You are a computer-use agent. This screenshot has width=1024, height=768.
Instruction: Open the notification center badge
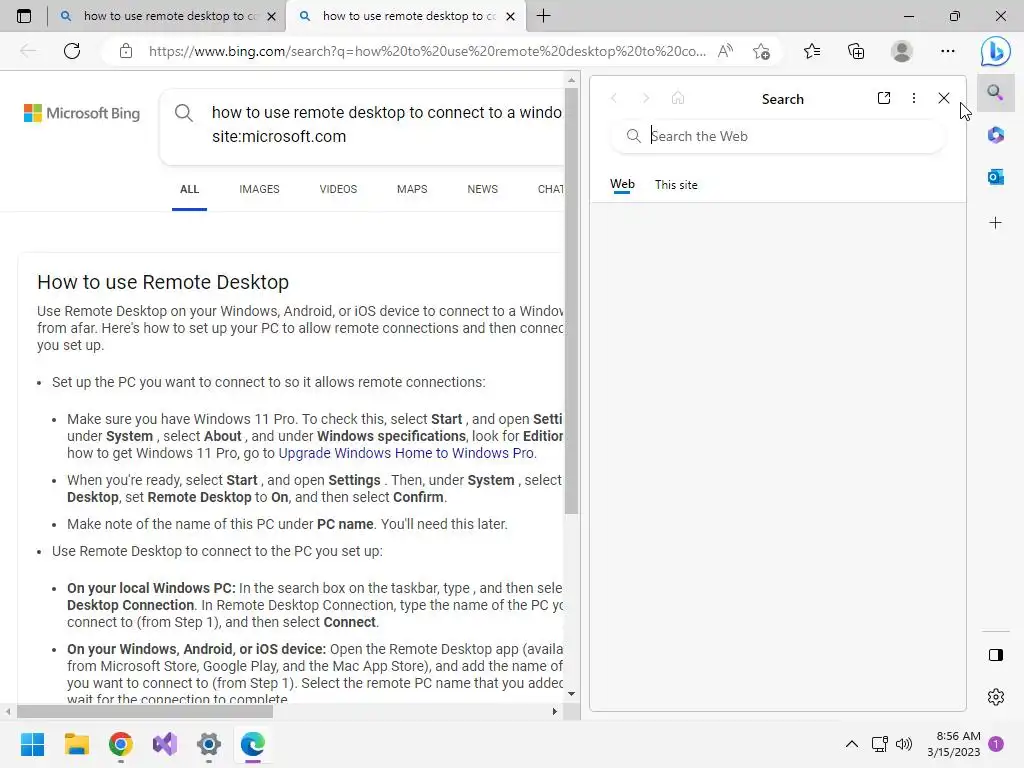pos(996,744)
